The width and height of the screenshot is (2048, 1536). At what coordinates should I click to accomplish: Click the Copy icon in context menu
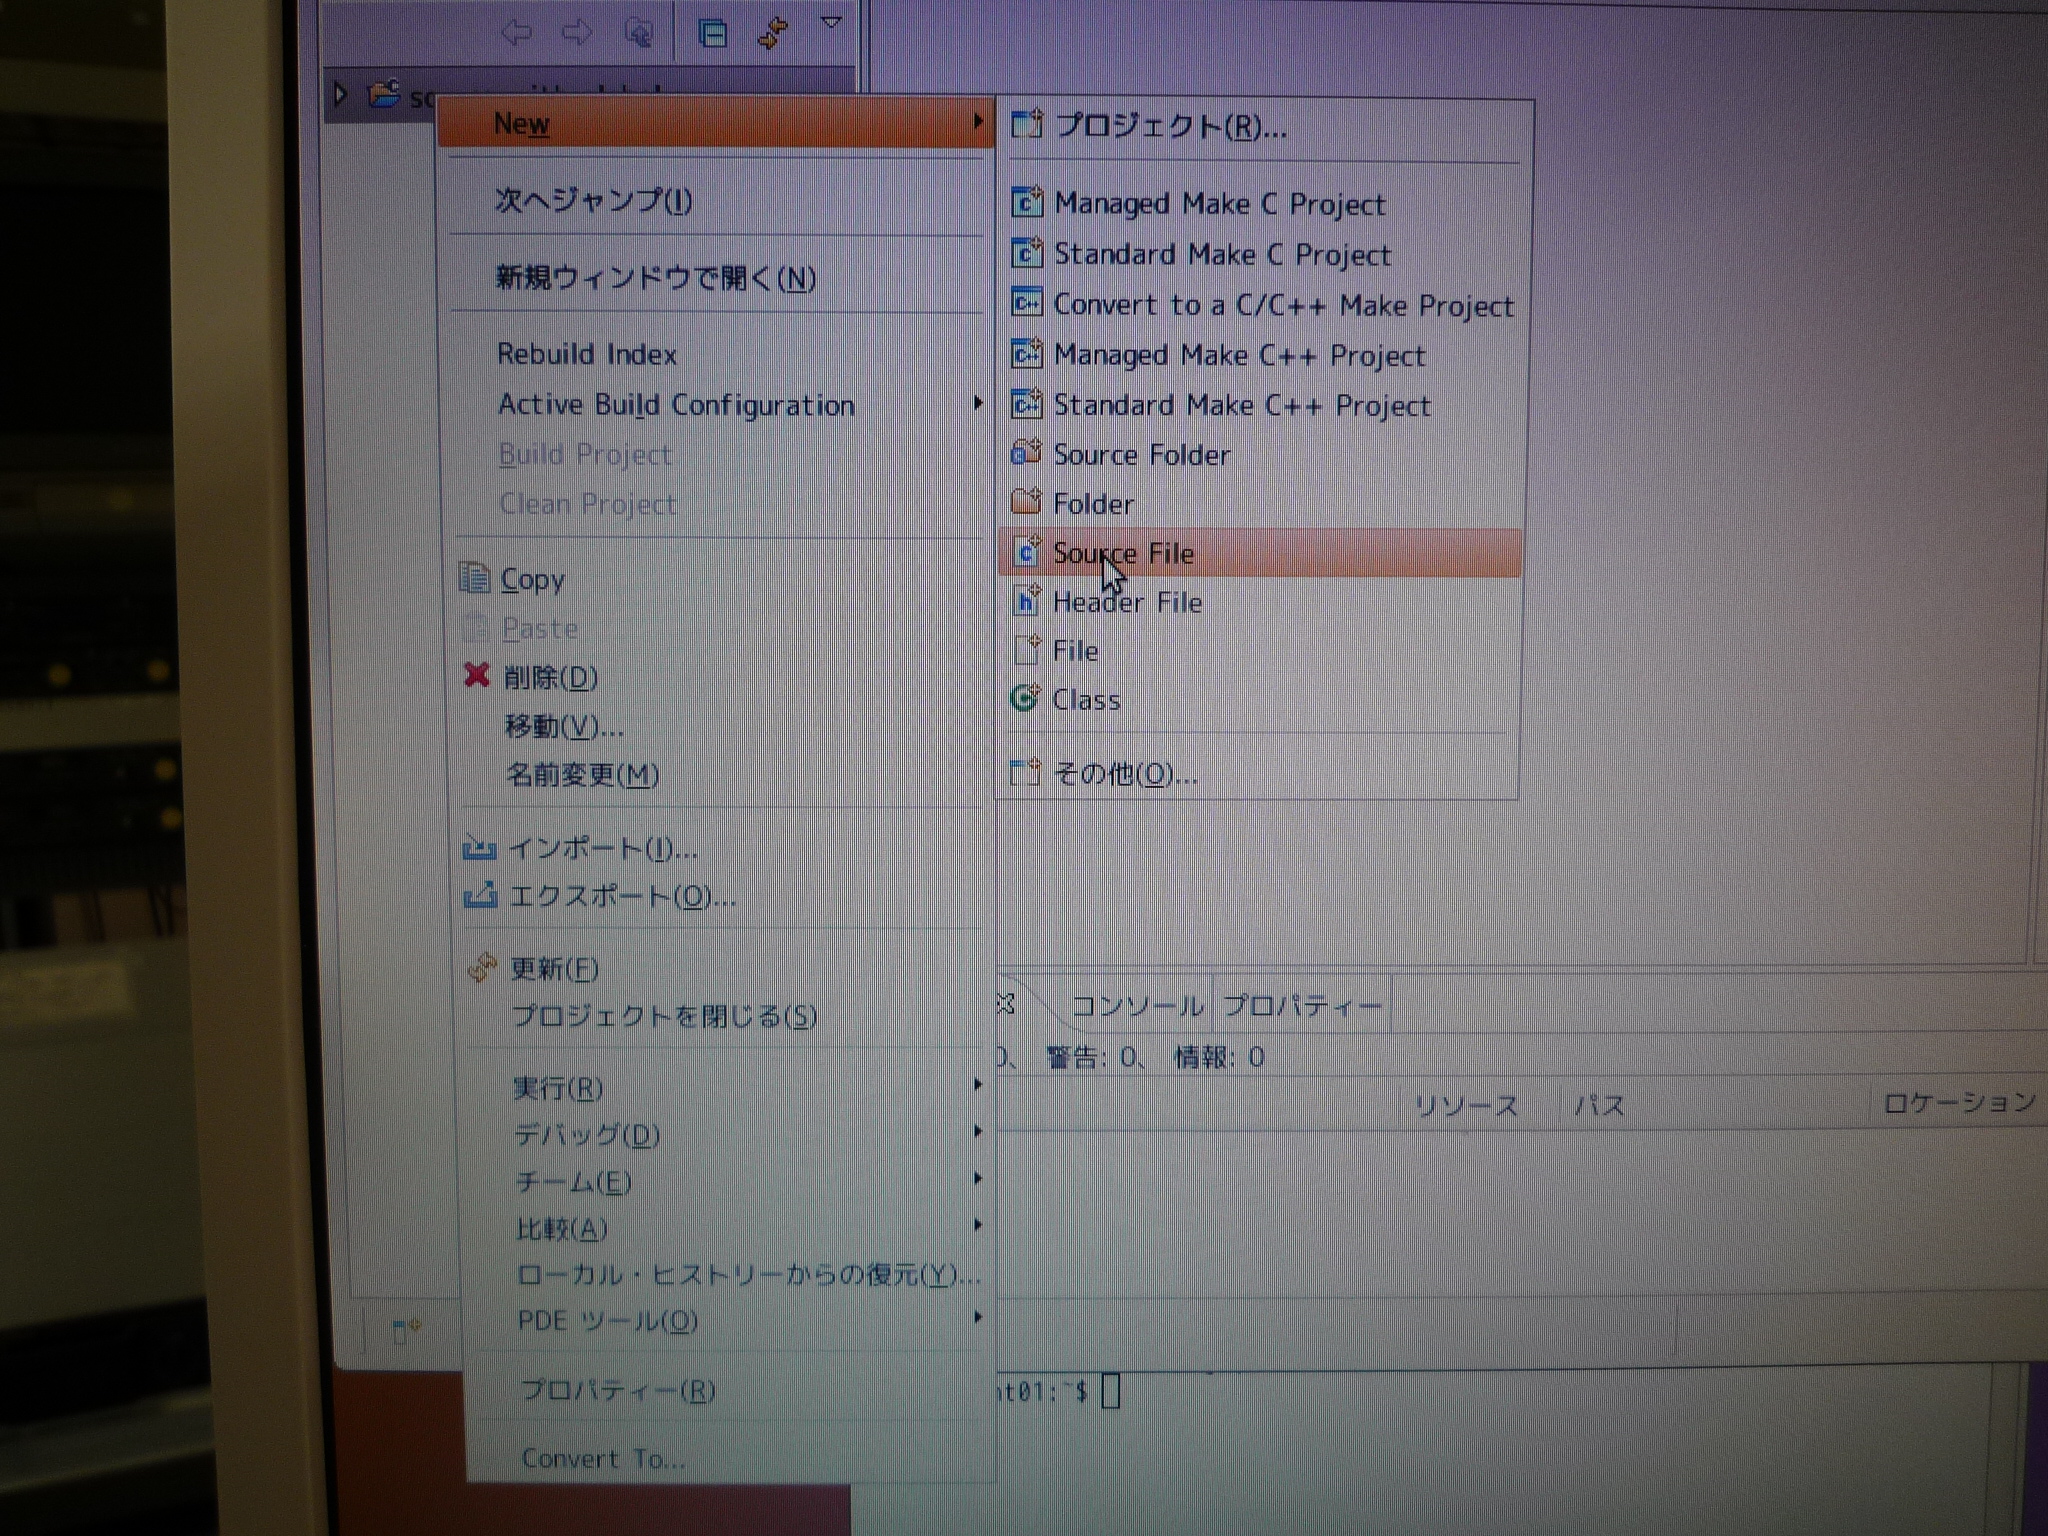tap(474, 578)
